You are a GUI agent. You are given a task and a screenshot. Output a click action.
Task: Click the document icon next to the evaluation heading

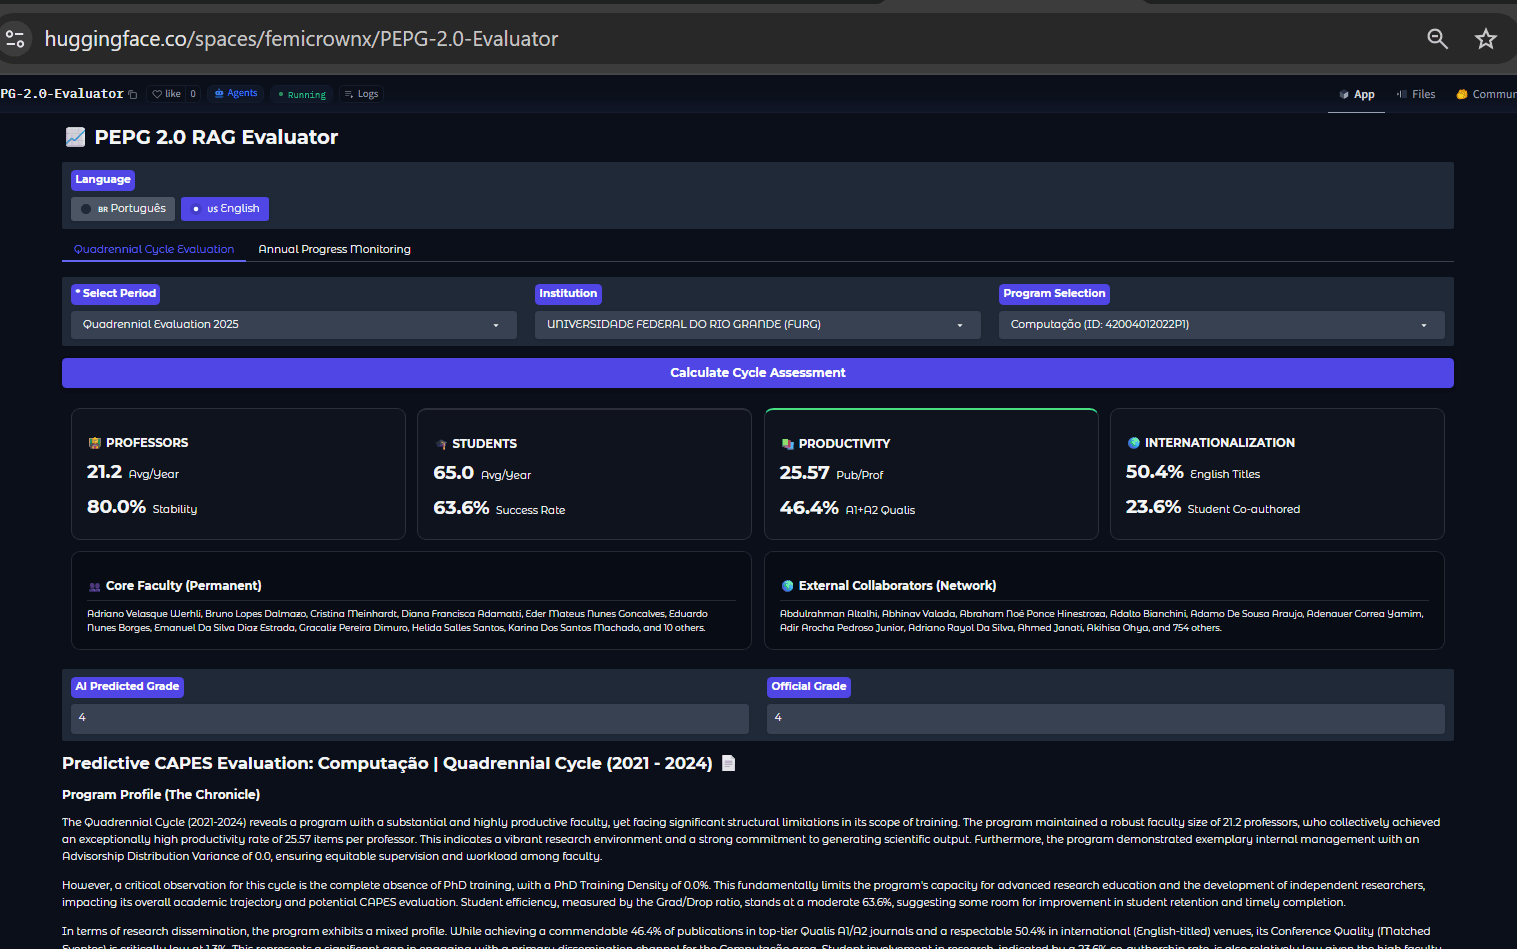pos(728,762)
